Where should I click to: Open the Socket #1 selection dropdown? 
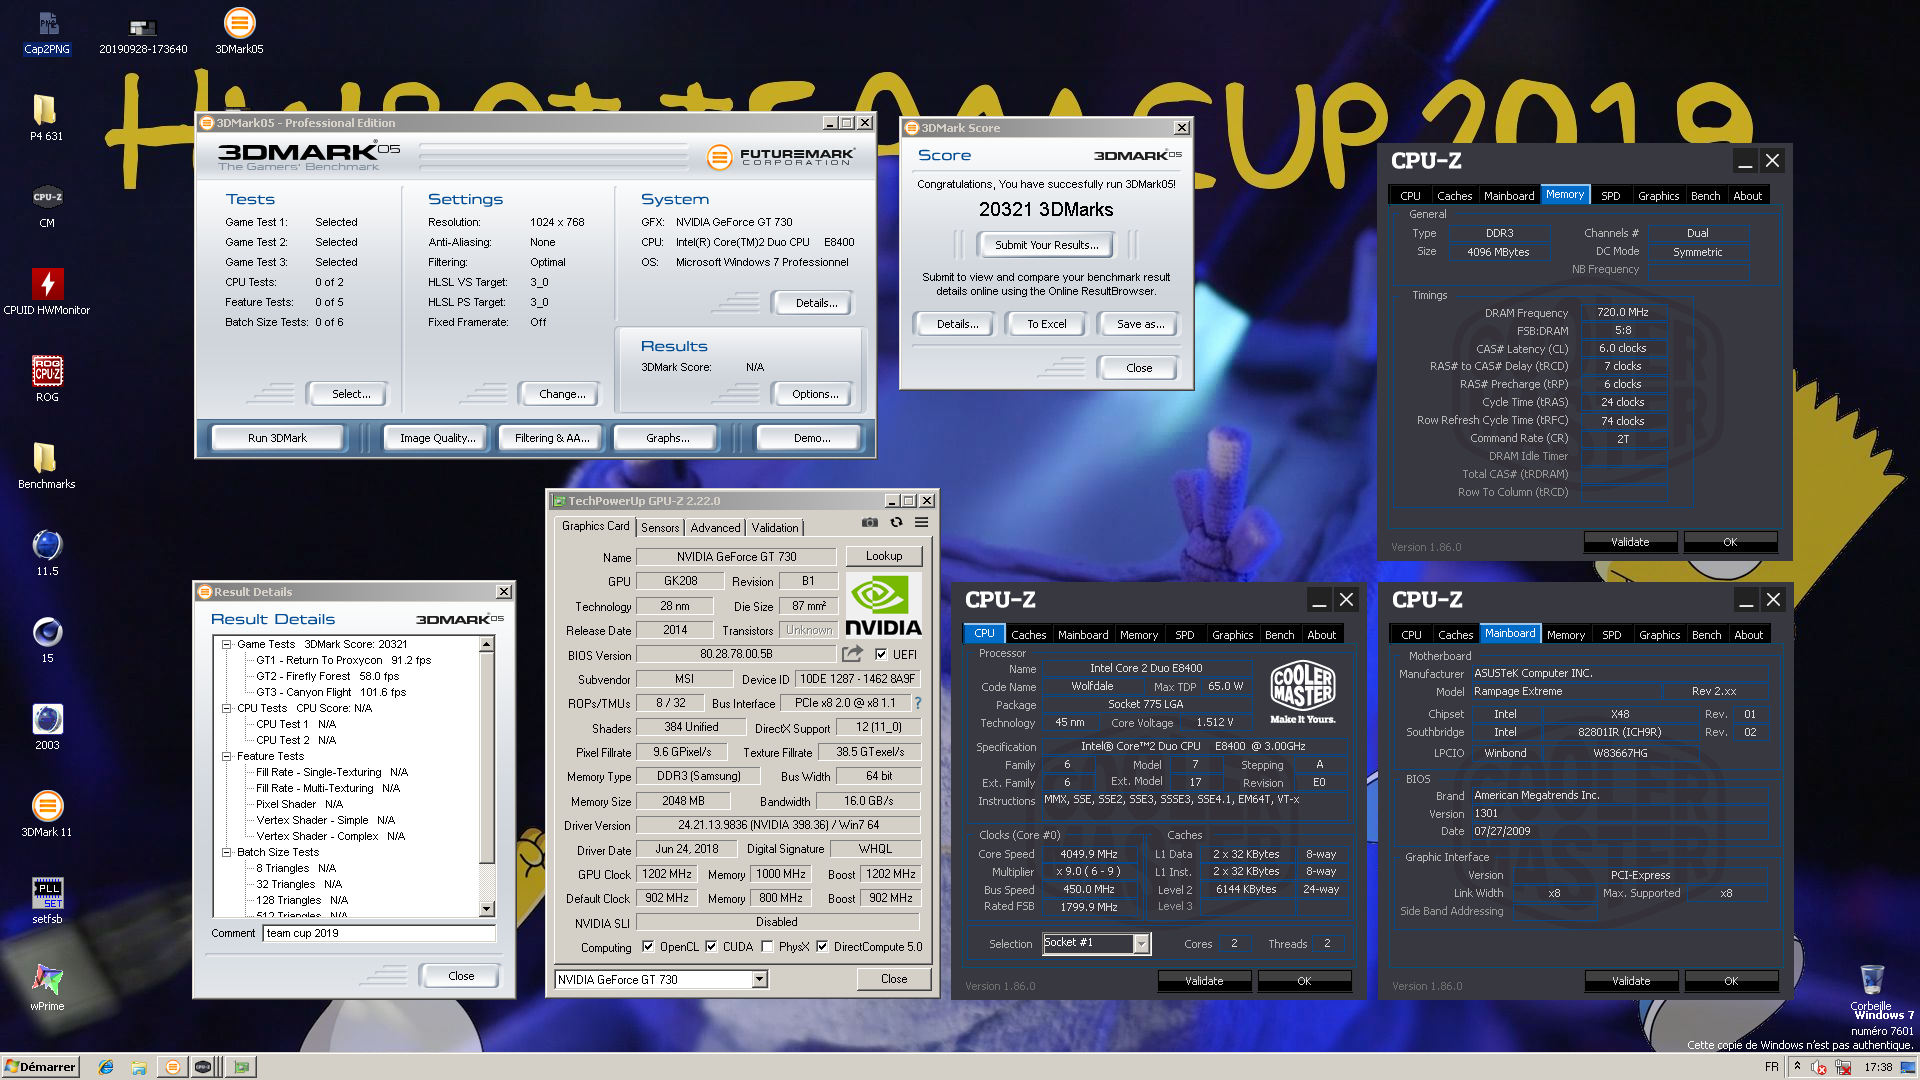[x=1141, y=943]
